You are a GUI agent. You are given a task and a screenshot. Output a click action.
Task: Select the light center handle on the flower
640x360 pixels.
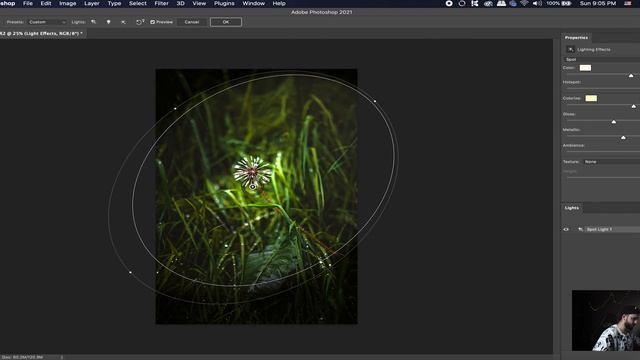pyautogui.click(x=253, y=187)
